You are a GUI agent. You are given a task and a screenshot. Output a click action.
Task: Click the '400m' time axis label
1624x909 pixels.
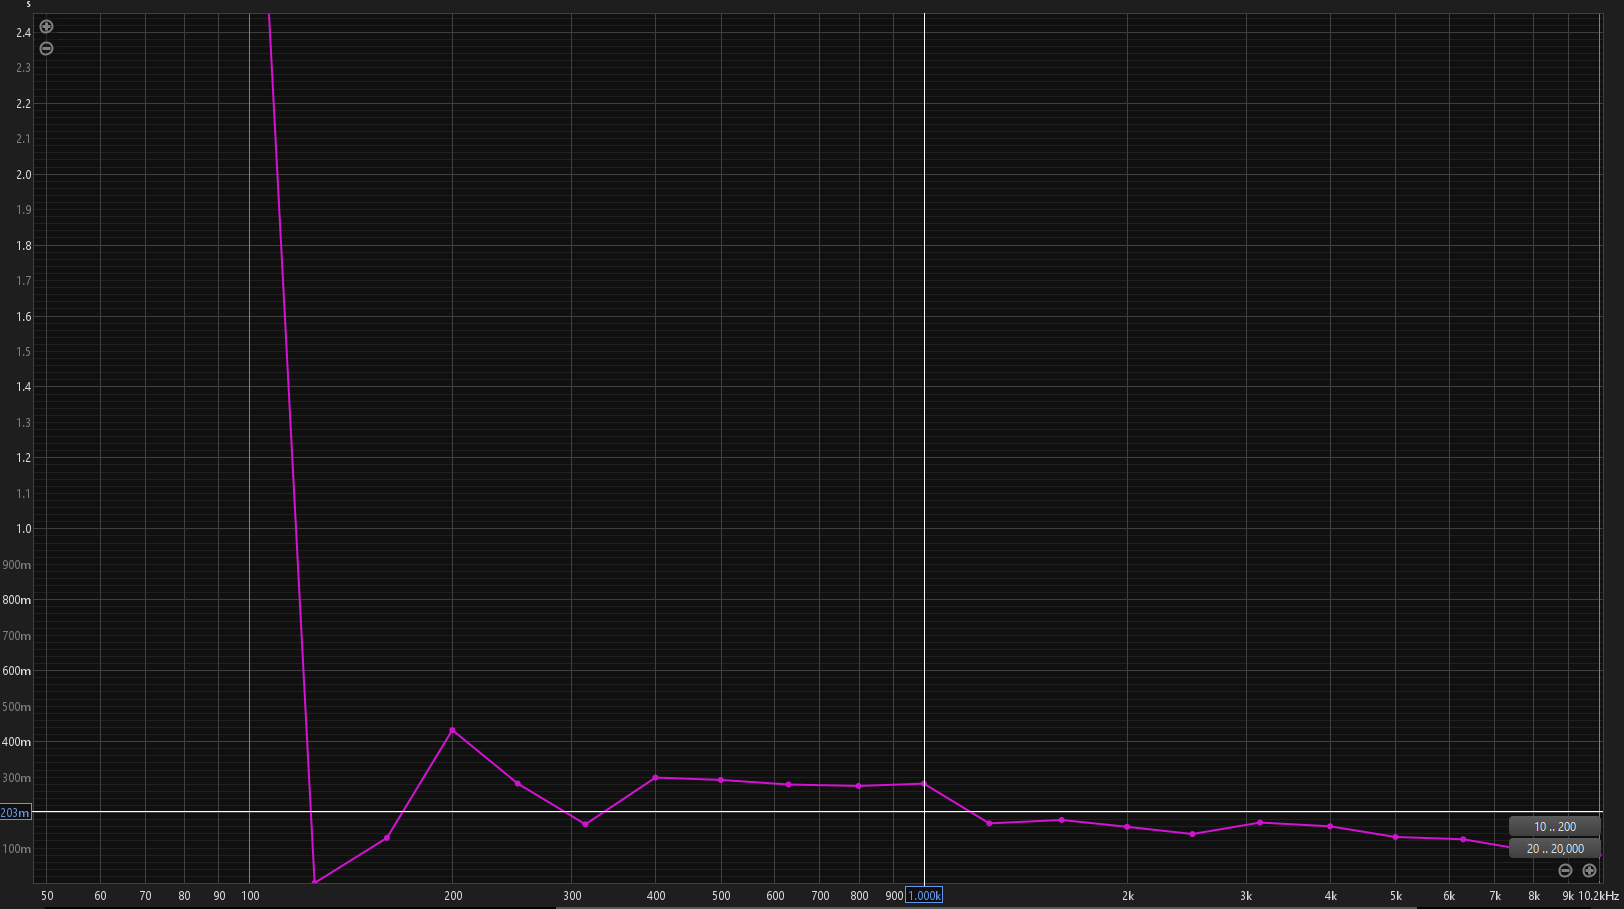(x=17, y=742)
